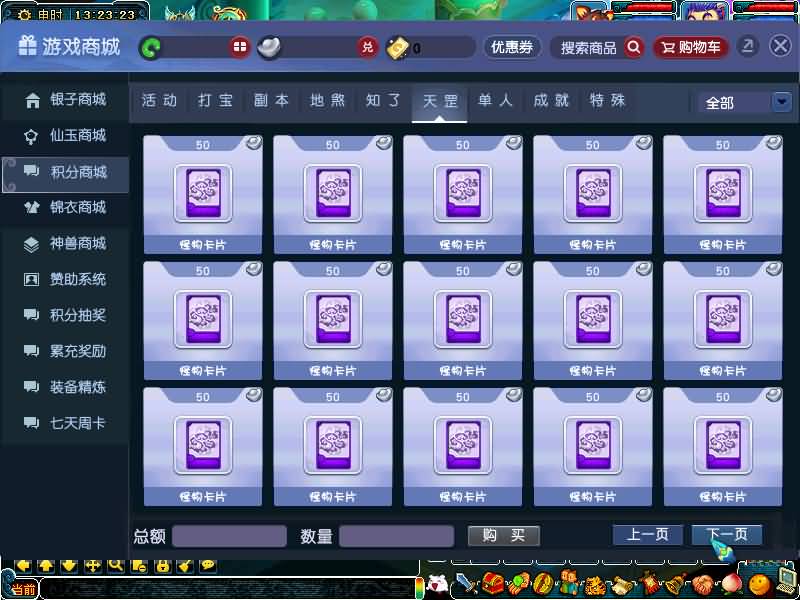The width and height of the screenshot is (800, 600).
Task: Click the pop-out arrow icon near close
Action: pos(747,46)
